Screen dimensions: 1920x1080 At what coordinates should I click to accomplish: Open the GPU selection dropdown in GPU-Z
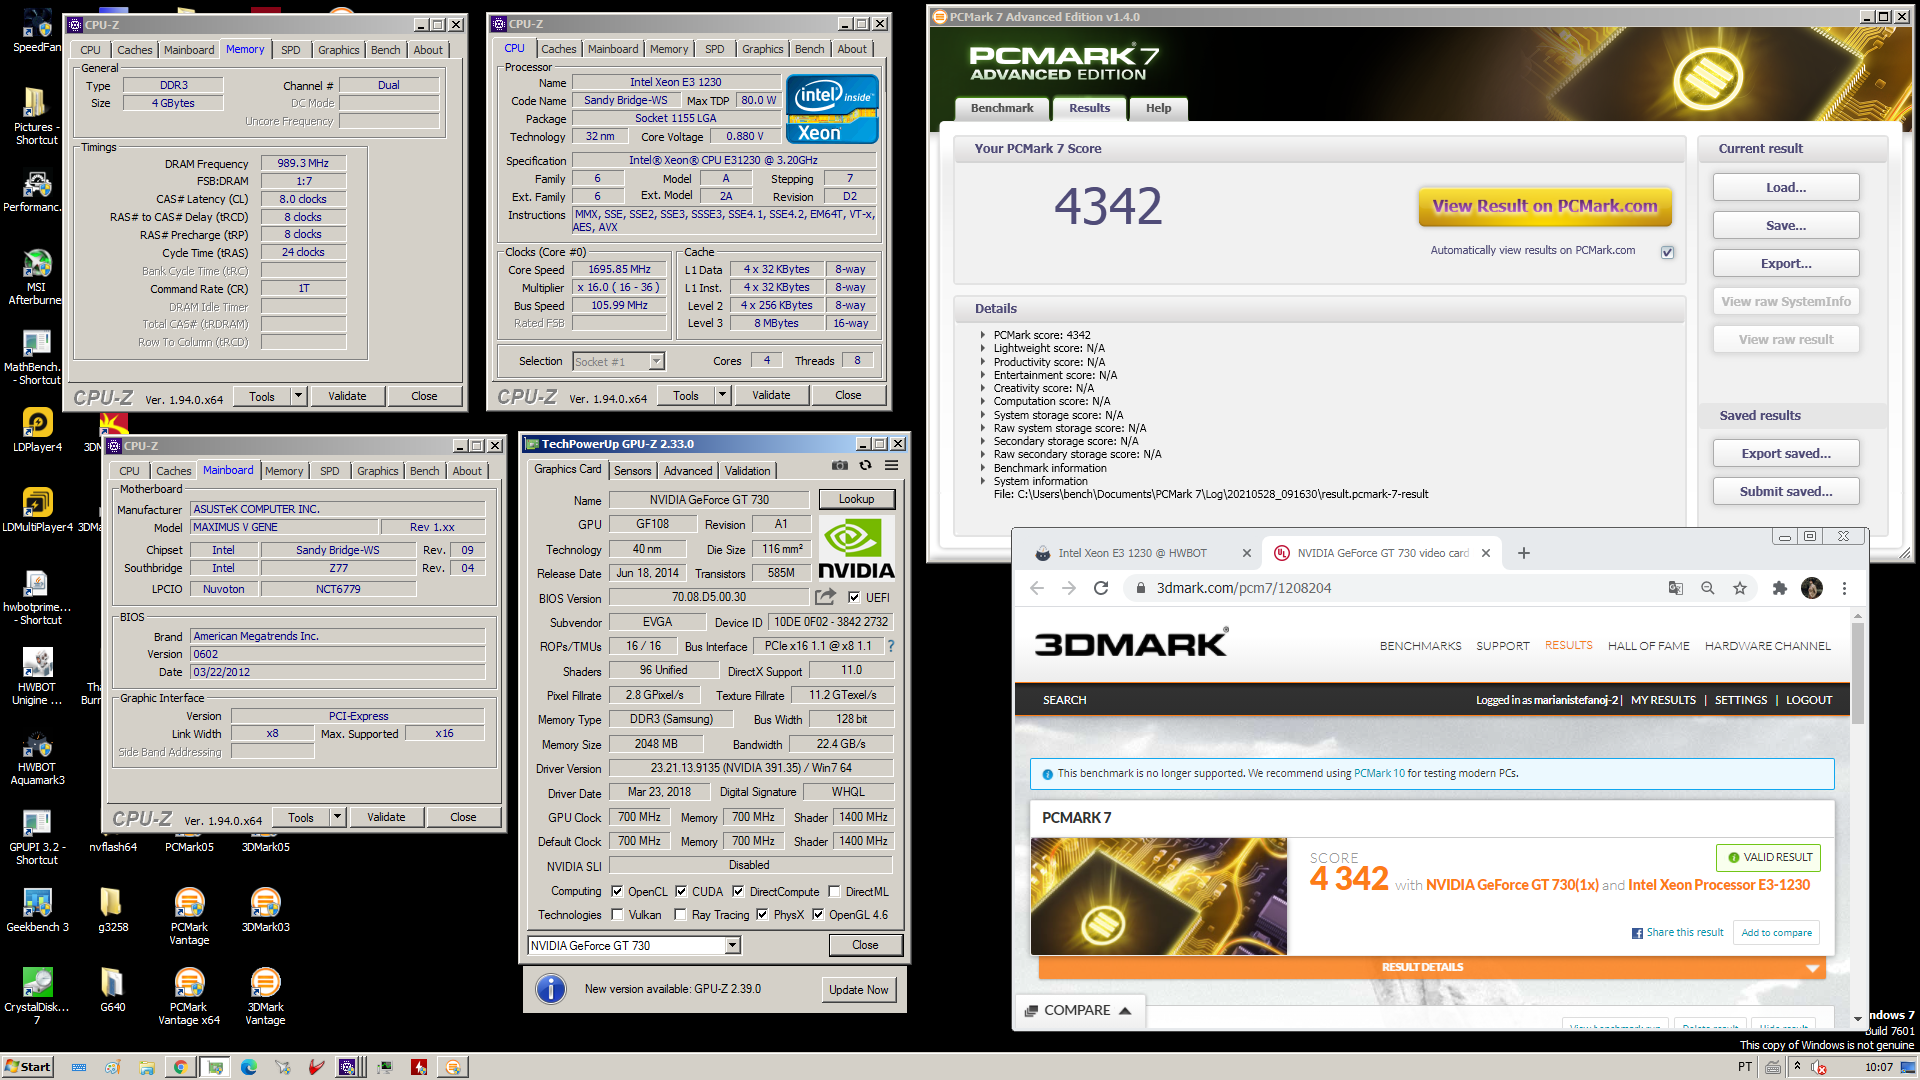point(732,945)
